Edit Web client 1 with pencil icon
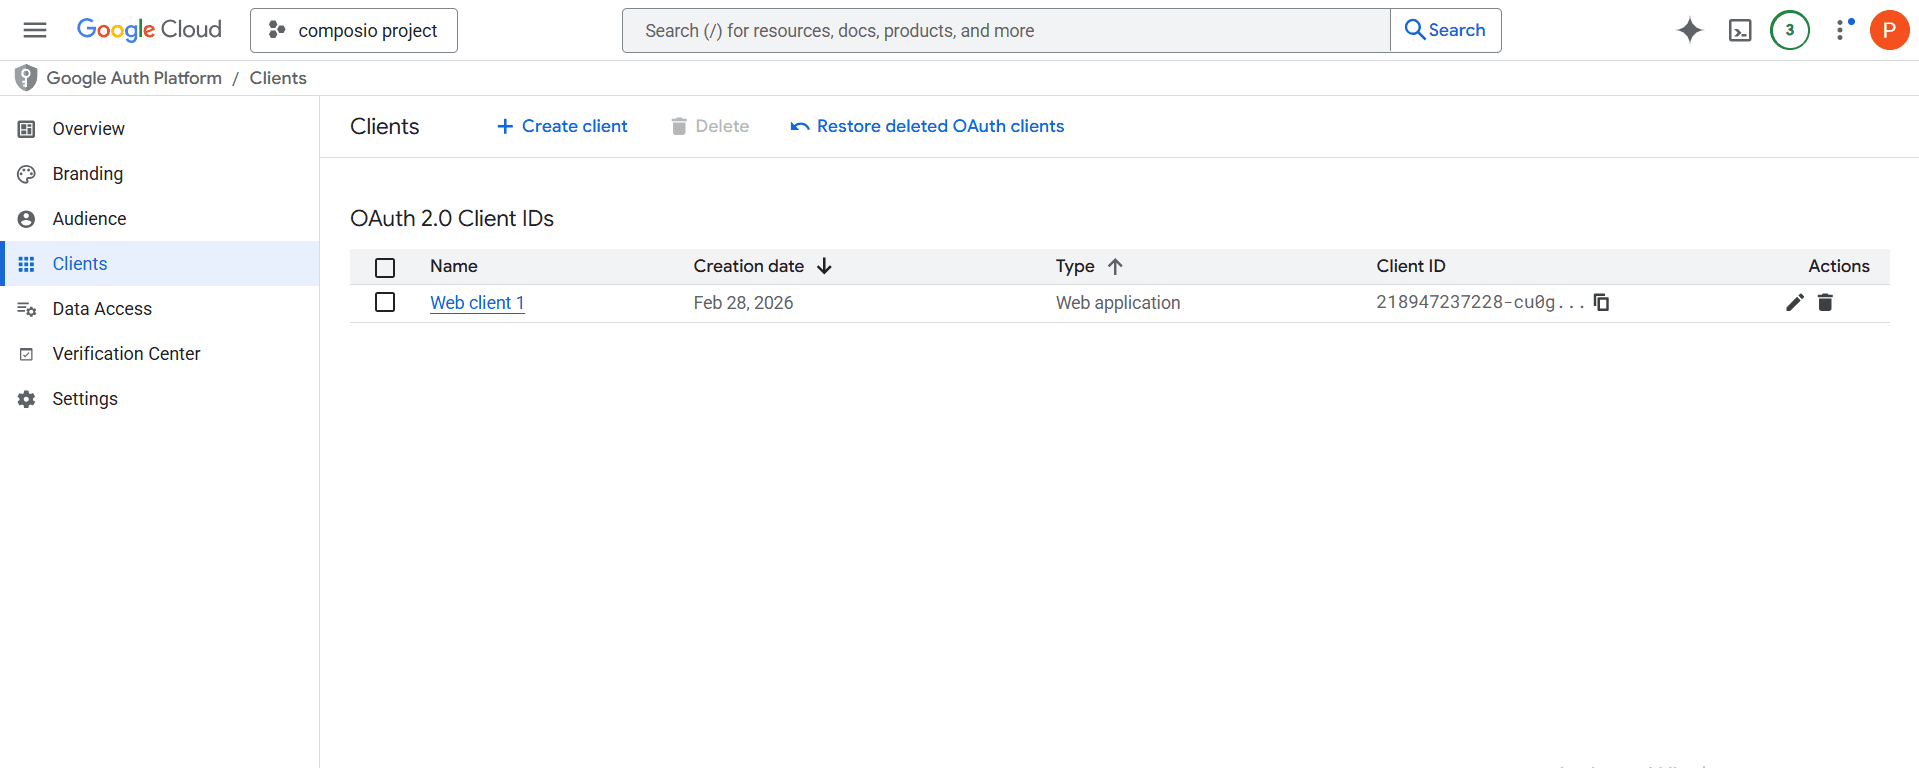 (x=1795, y=302)
